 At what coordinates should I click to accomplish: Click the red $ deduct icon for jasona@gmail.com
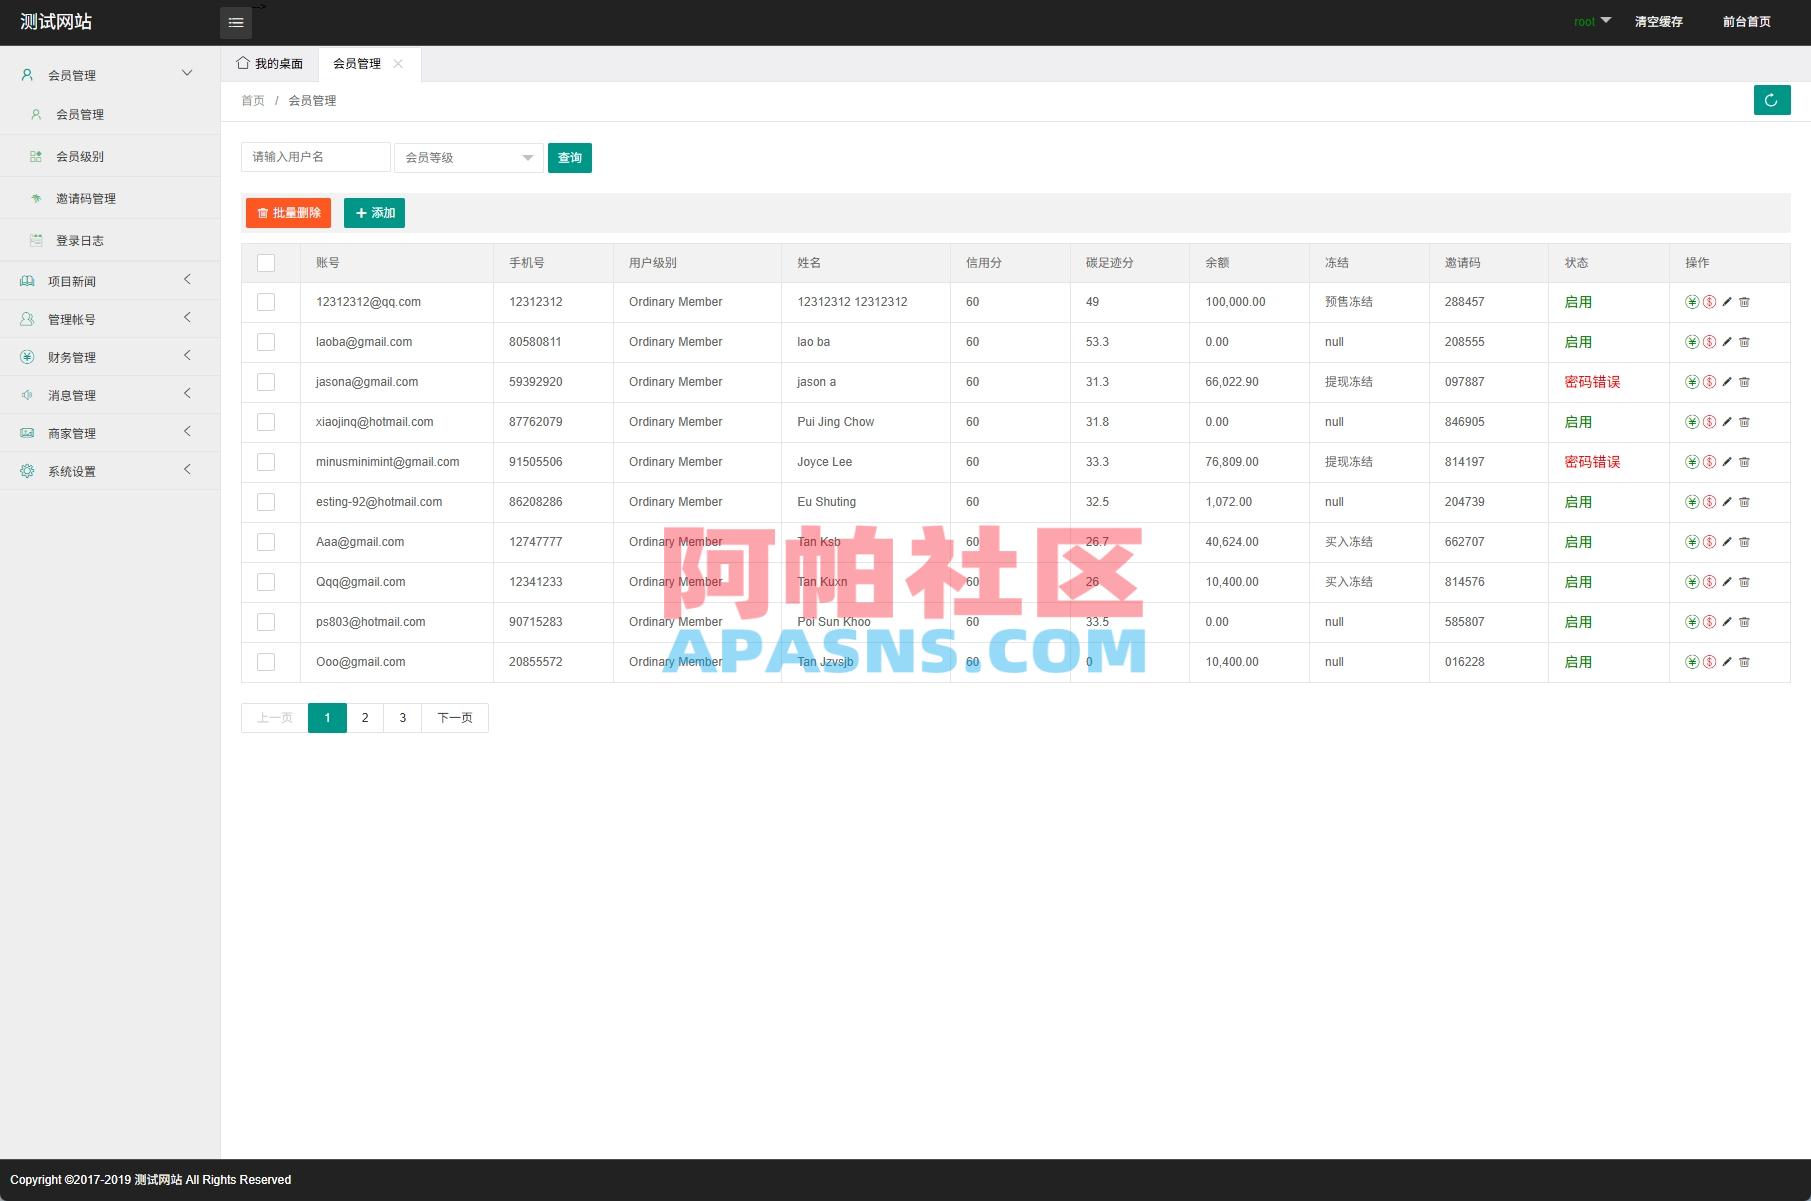(1710, 381)
